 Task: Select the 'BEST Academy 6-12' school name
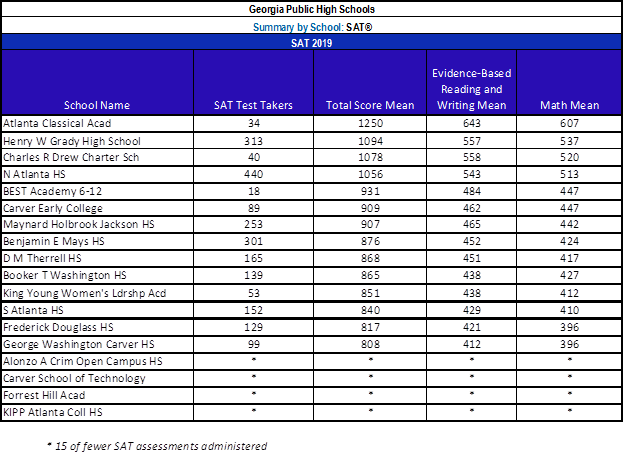53,191
